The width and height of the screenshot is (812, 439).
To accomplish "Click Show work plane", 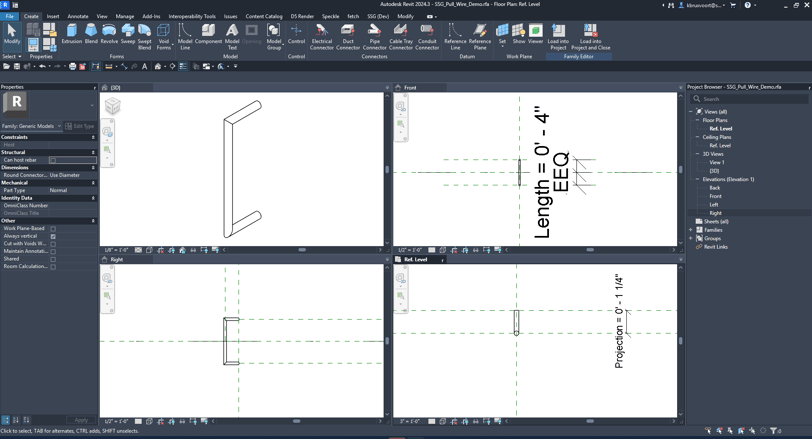I will [519, 34].
